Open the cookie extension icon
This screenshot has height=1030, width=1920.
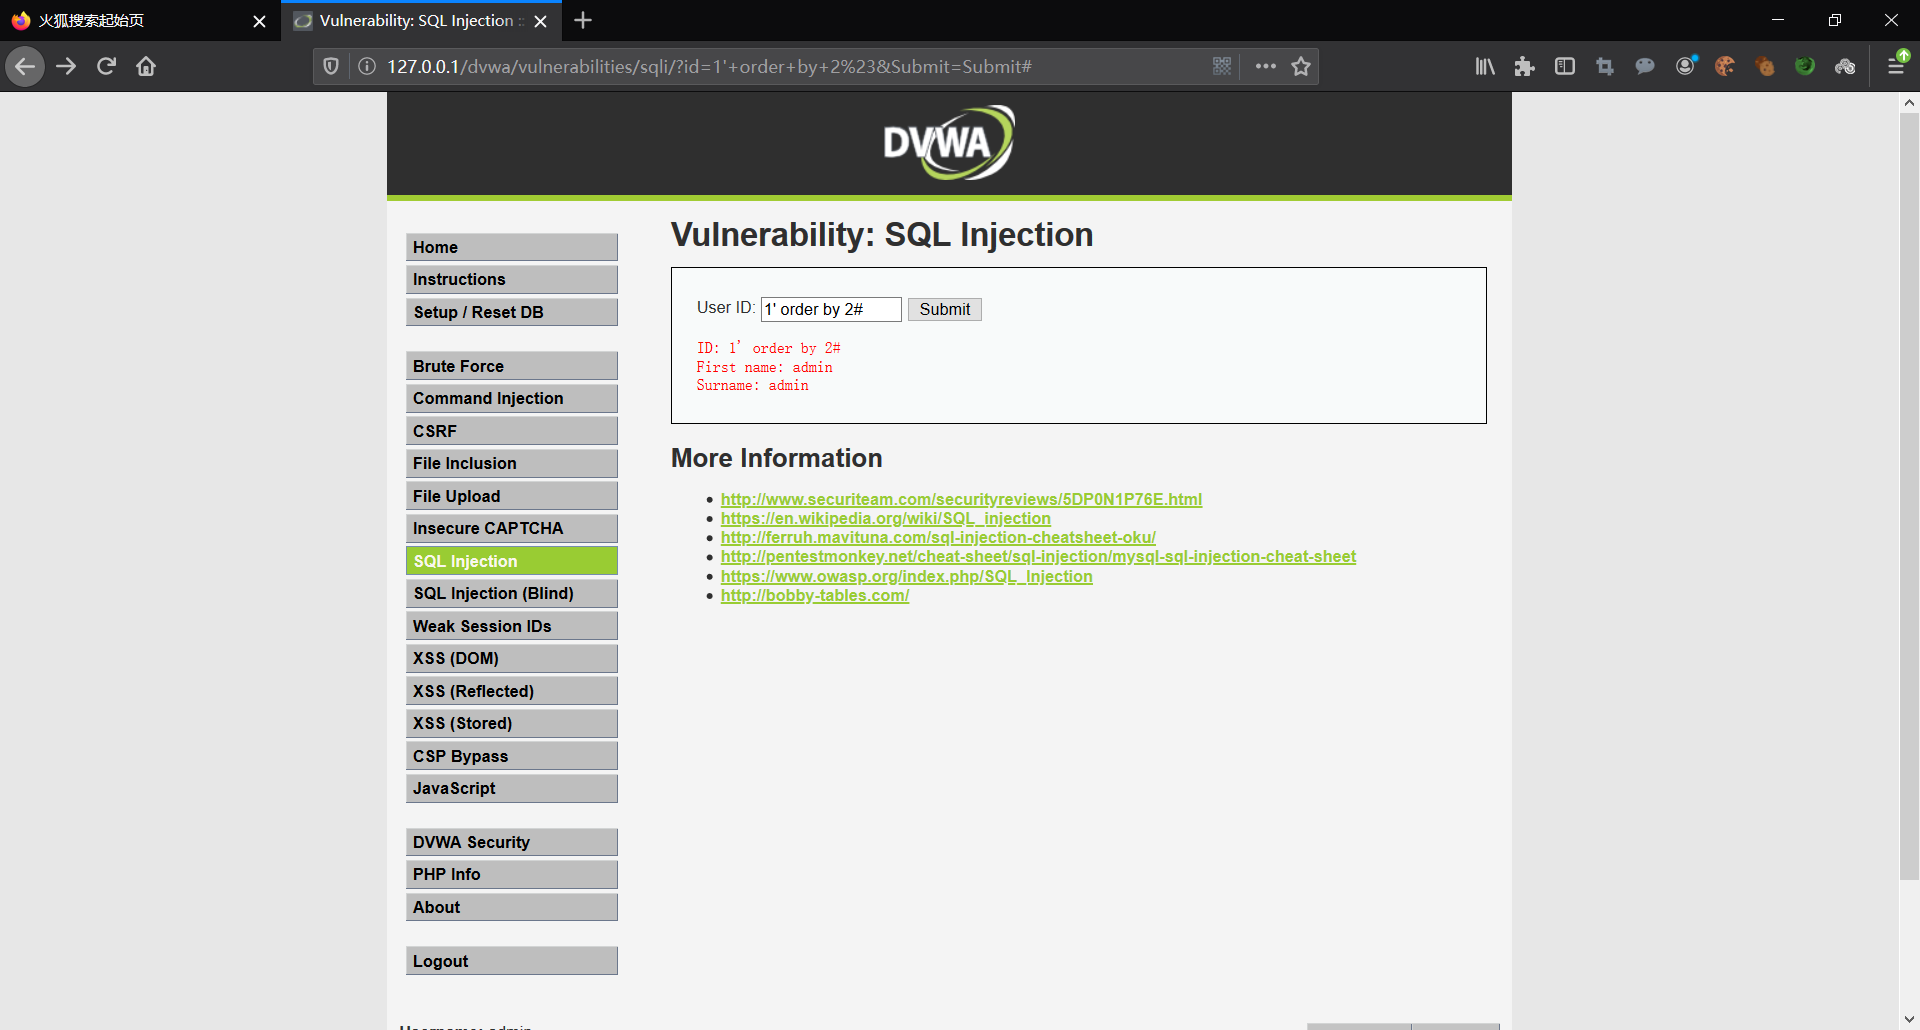tap(1725, 66)
